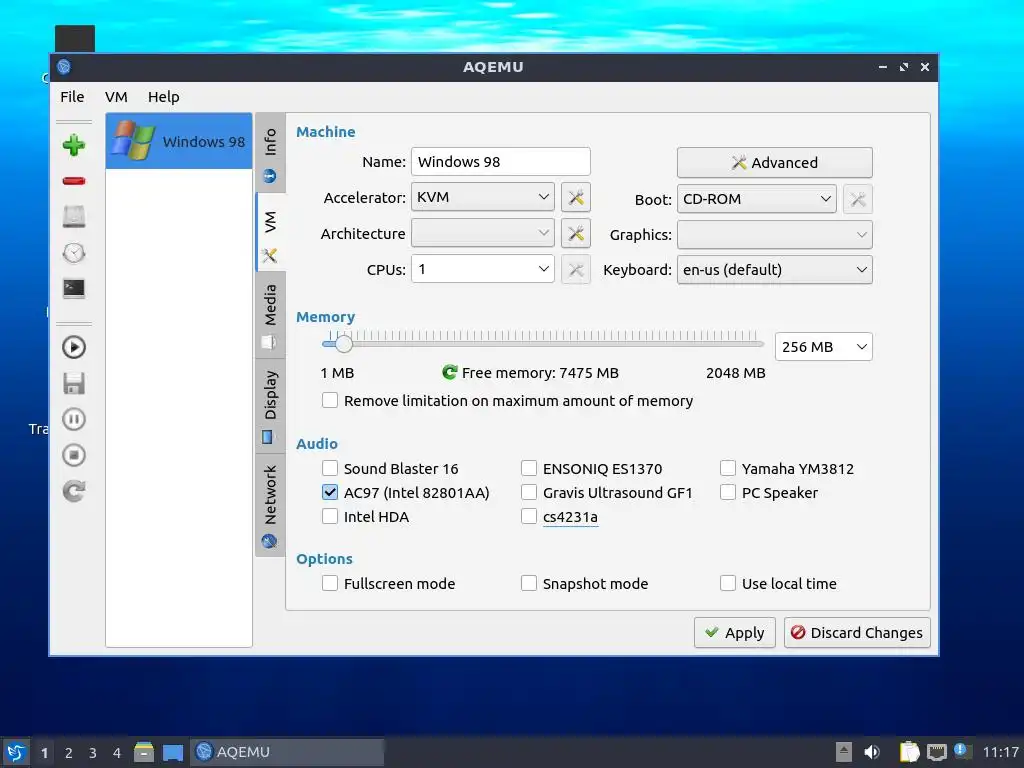Check Remove limitation on maximum memory
1024x768 pixels.
click(330, 400)
